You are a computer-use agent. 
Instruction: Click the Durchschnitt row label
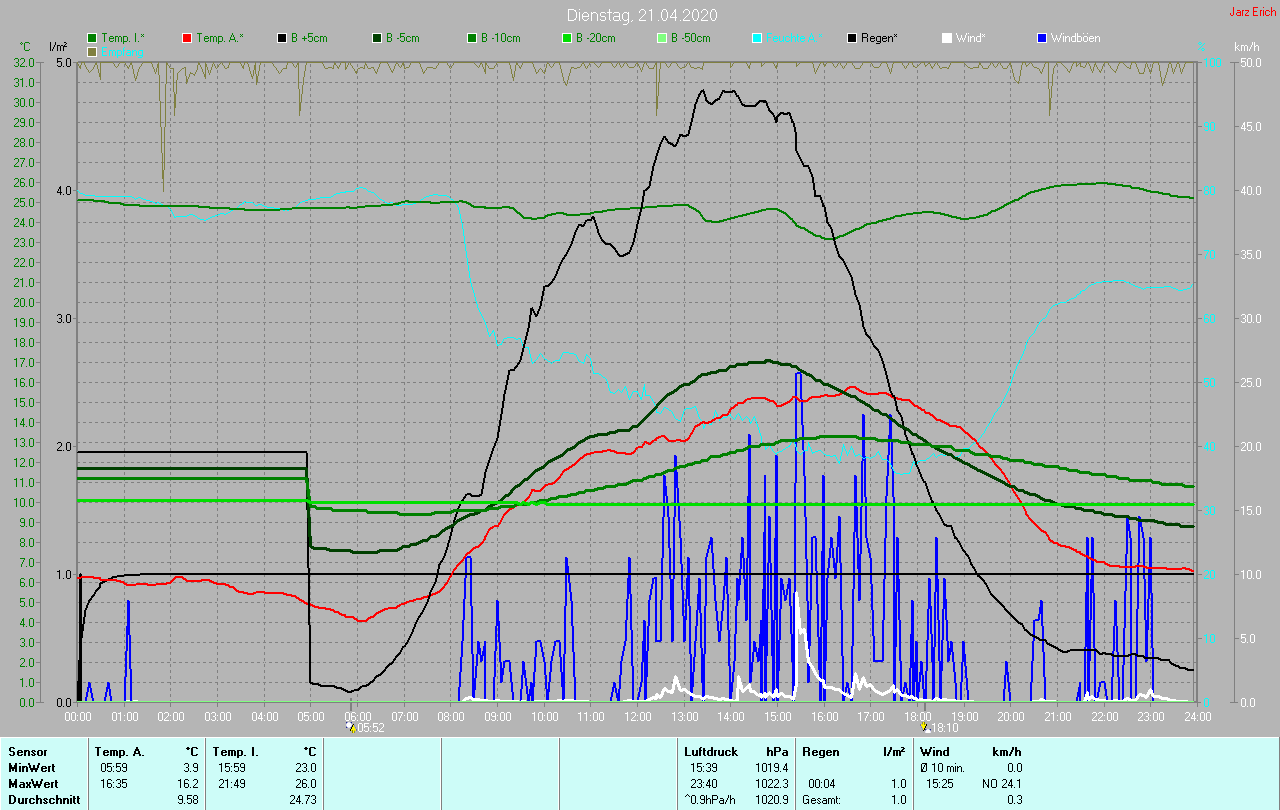pos(42,800)
